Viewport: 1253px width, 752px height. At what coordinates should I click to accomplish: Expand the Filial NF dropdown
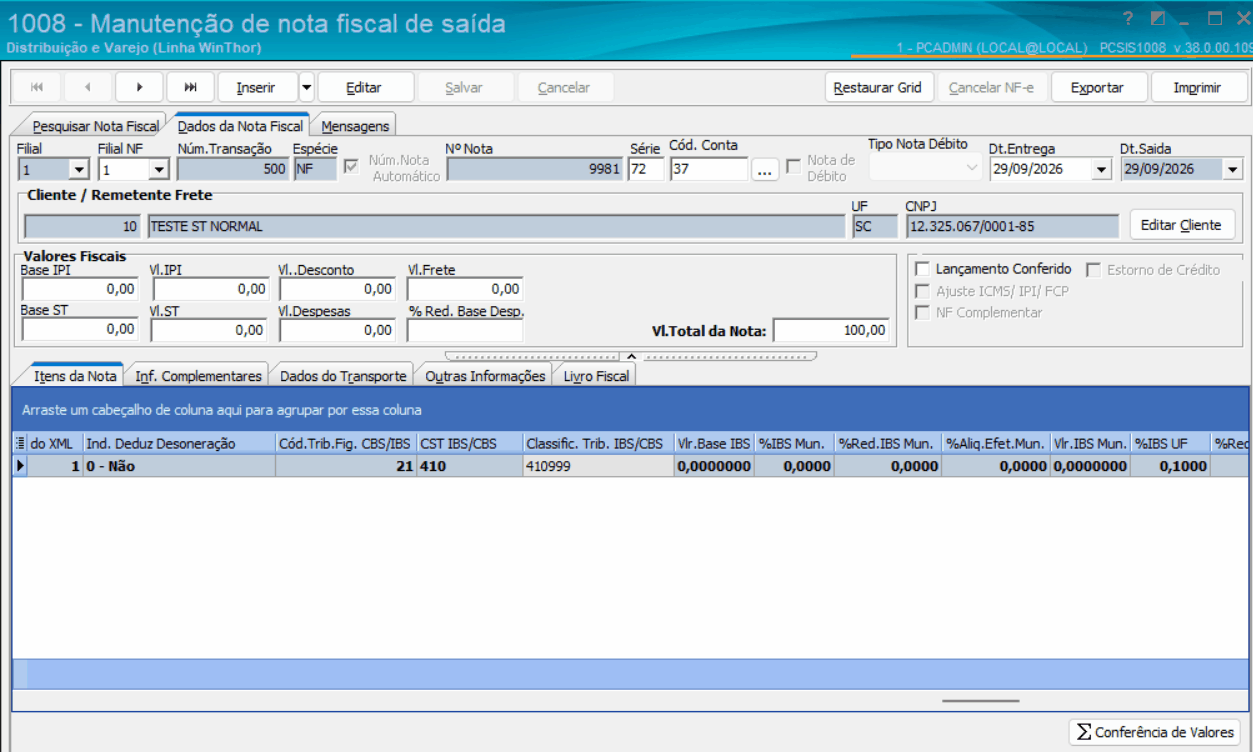[158, 170]
